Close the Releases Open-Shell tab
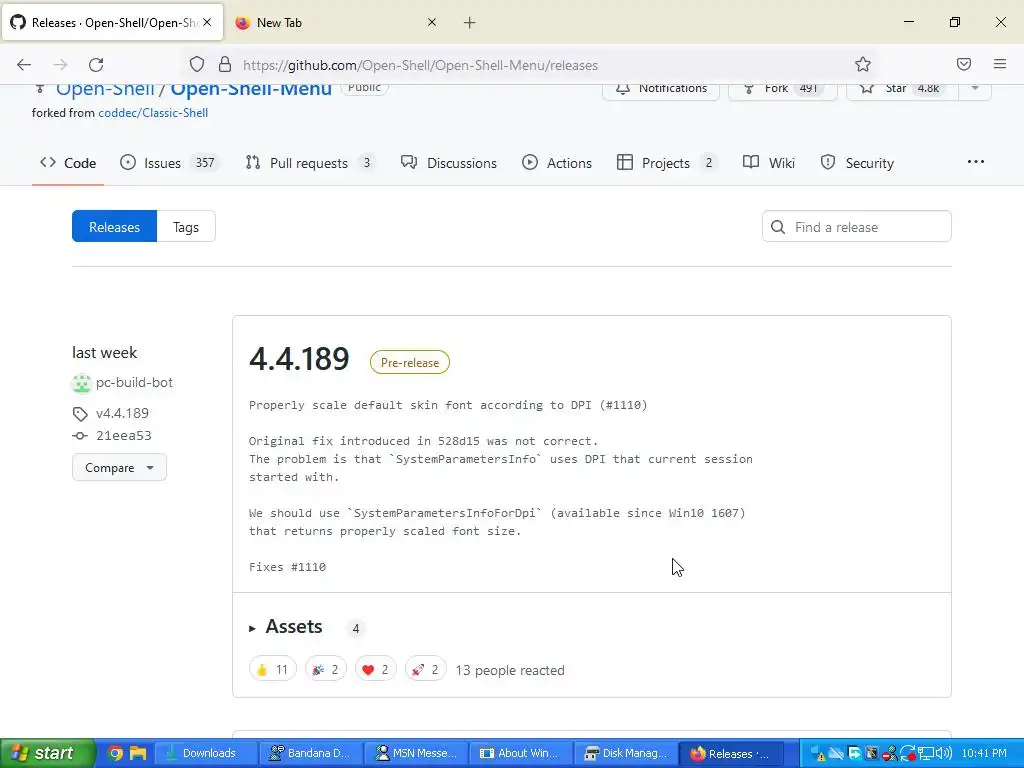 207,22
